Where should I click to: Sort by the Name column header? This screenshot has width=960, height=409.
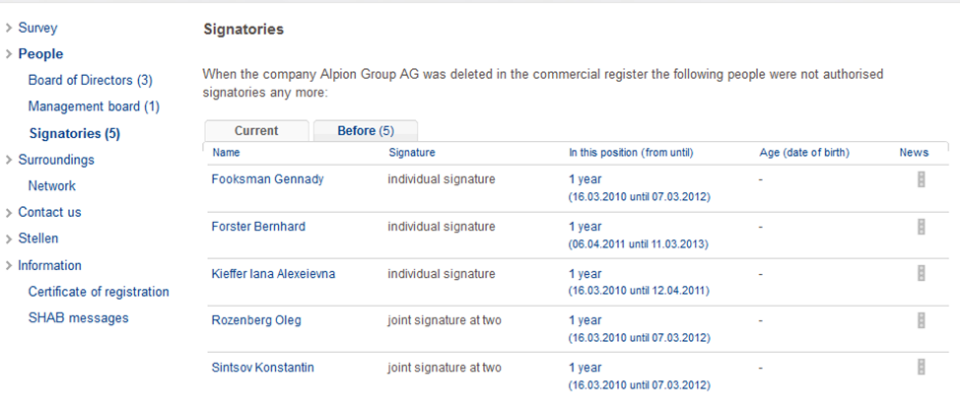pos(226,153)
